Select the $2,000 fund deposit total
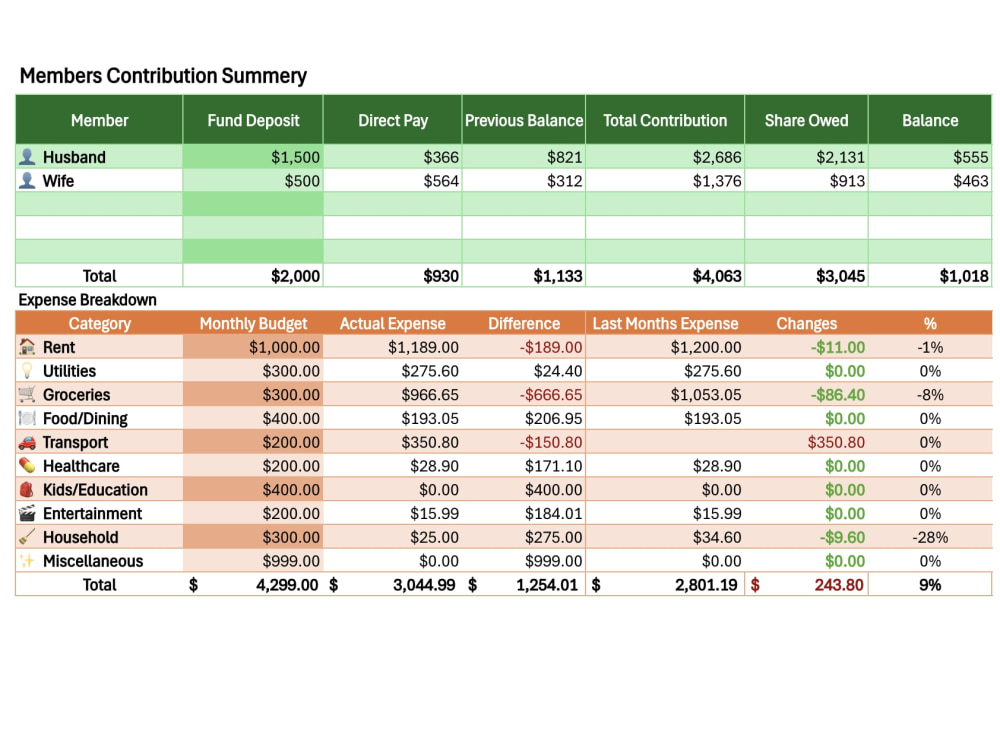Image resolution: width=1000 pixels, height=750 pixels. [x=253, y=276]
